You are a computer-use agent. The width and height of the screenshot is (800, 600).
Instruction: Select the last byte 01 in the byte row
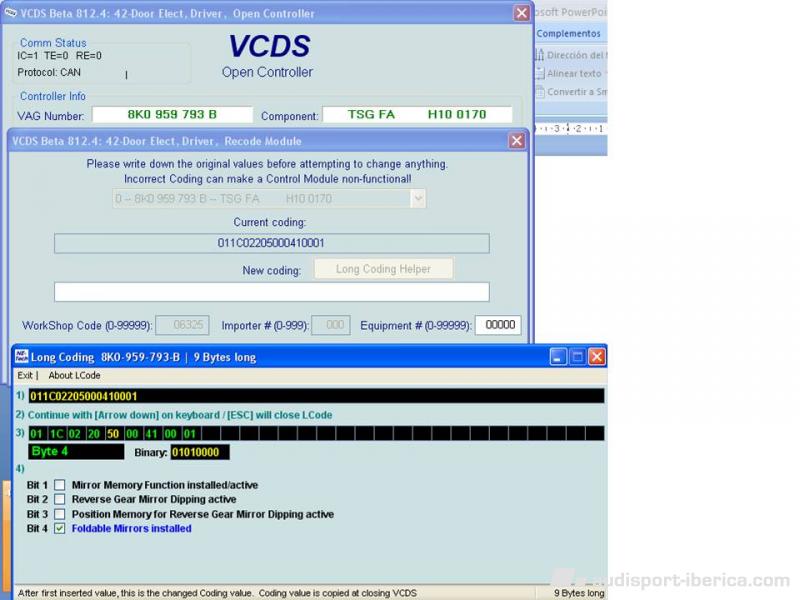(x=190, y=434)
